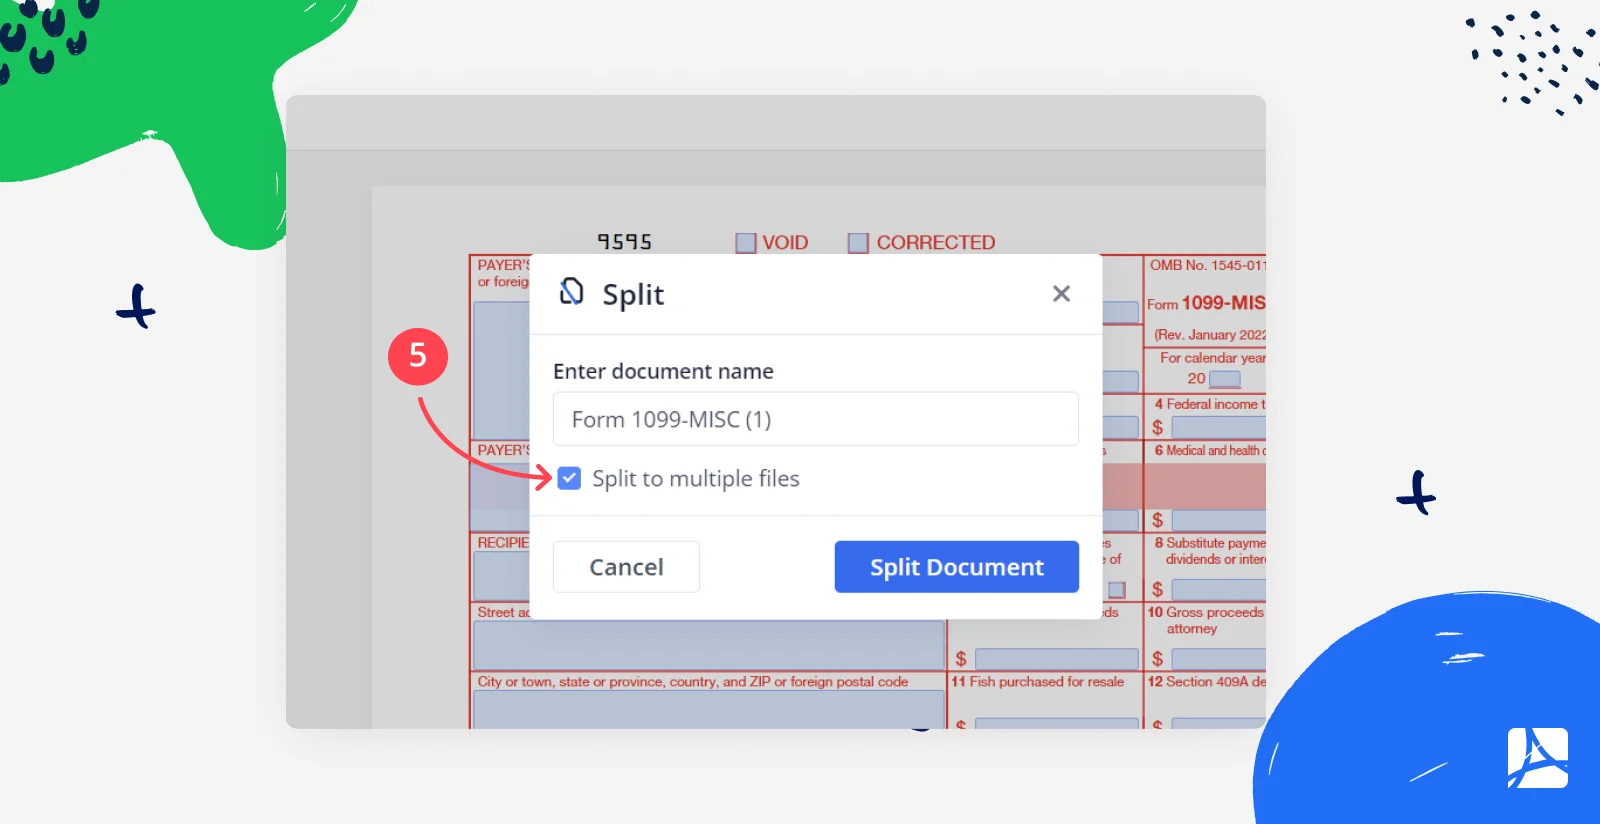Click the 'Form 1099-MIS' title text

click(x=1206, y=303)
